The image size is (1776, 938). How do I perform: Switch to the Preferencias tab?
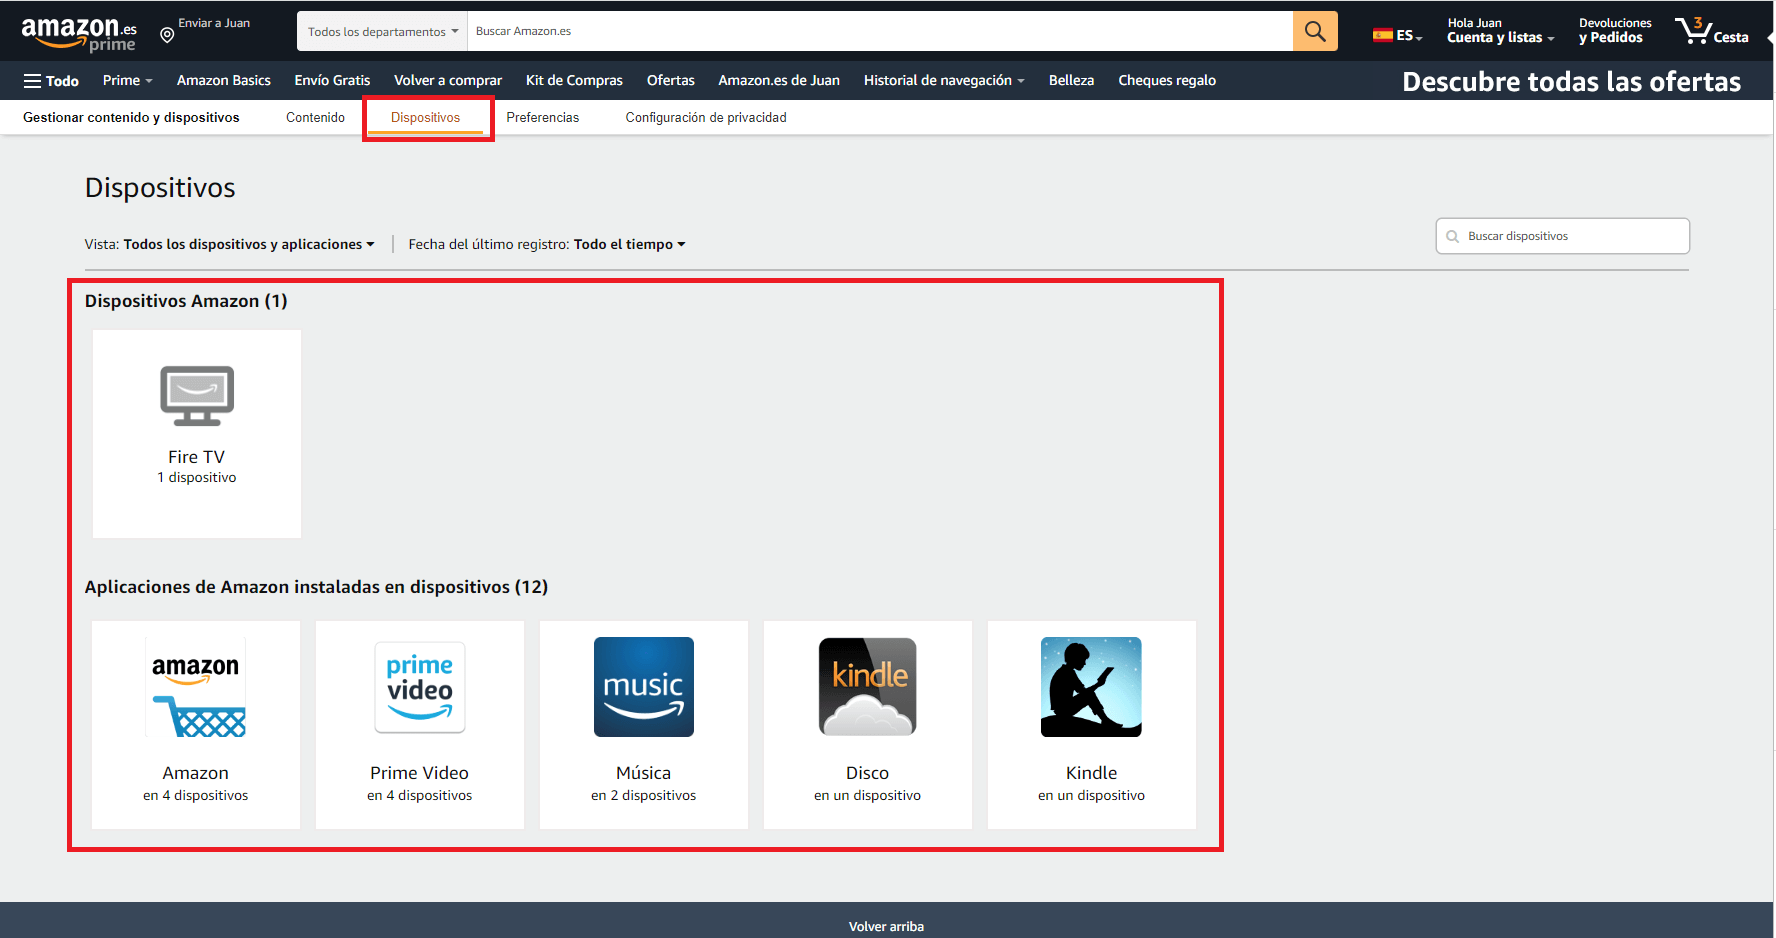pyautogui.click(x=543, y=118)
